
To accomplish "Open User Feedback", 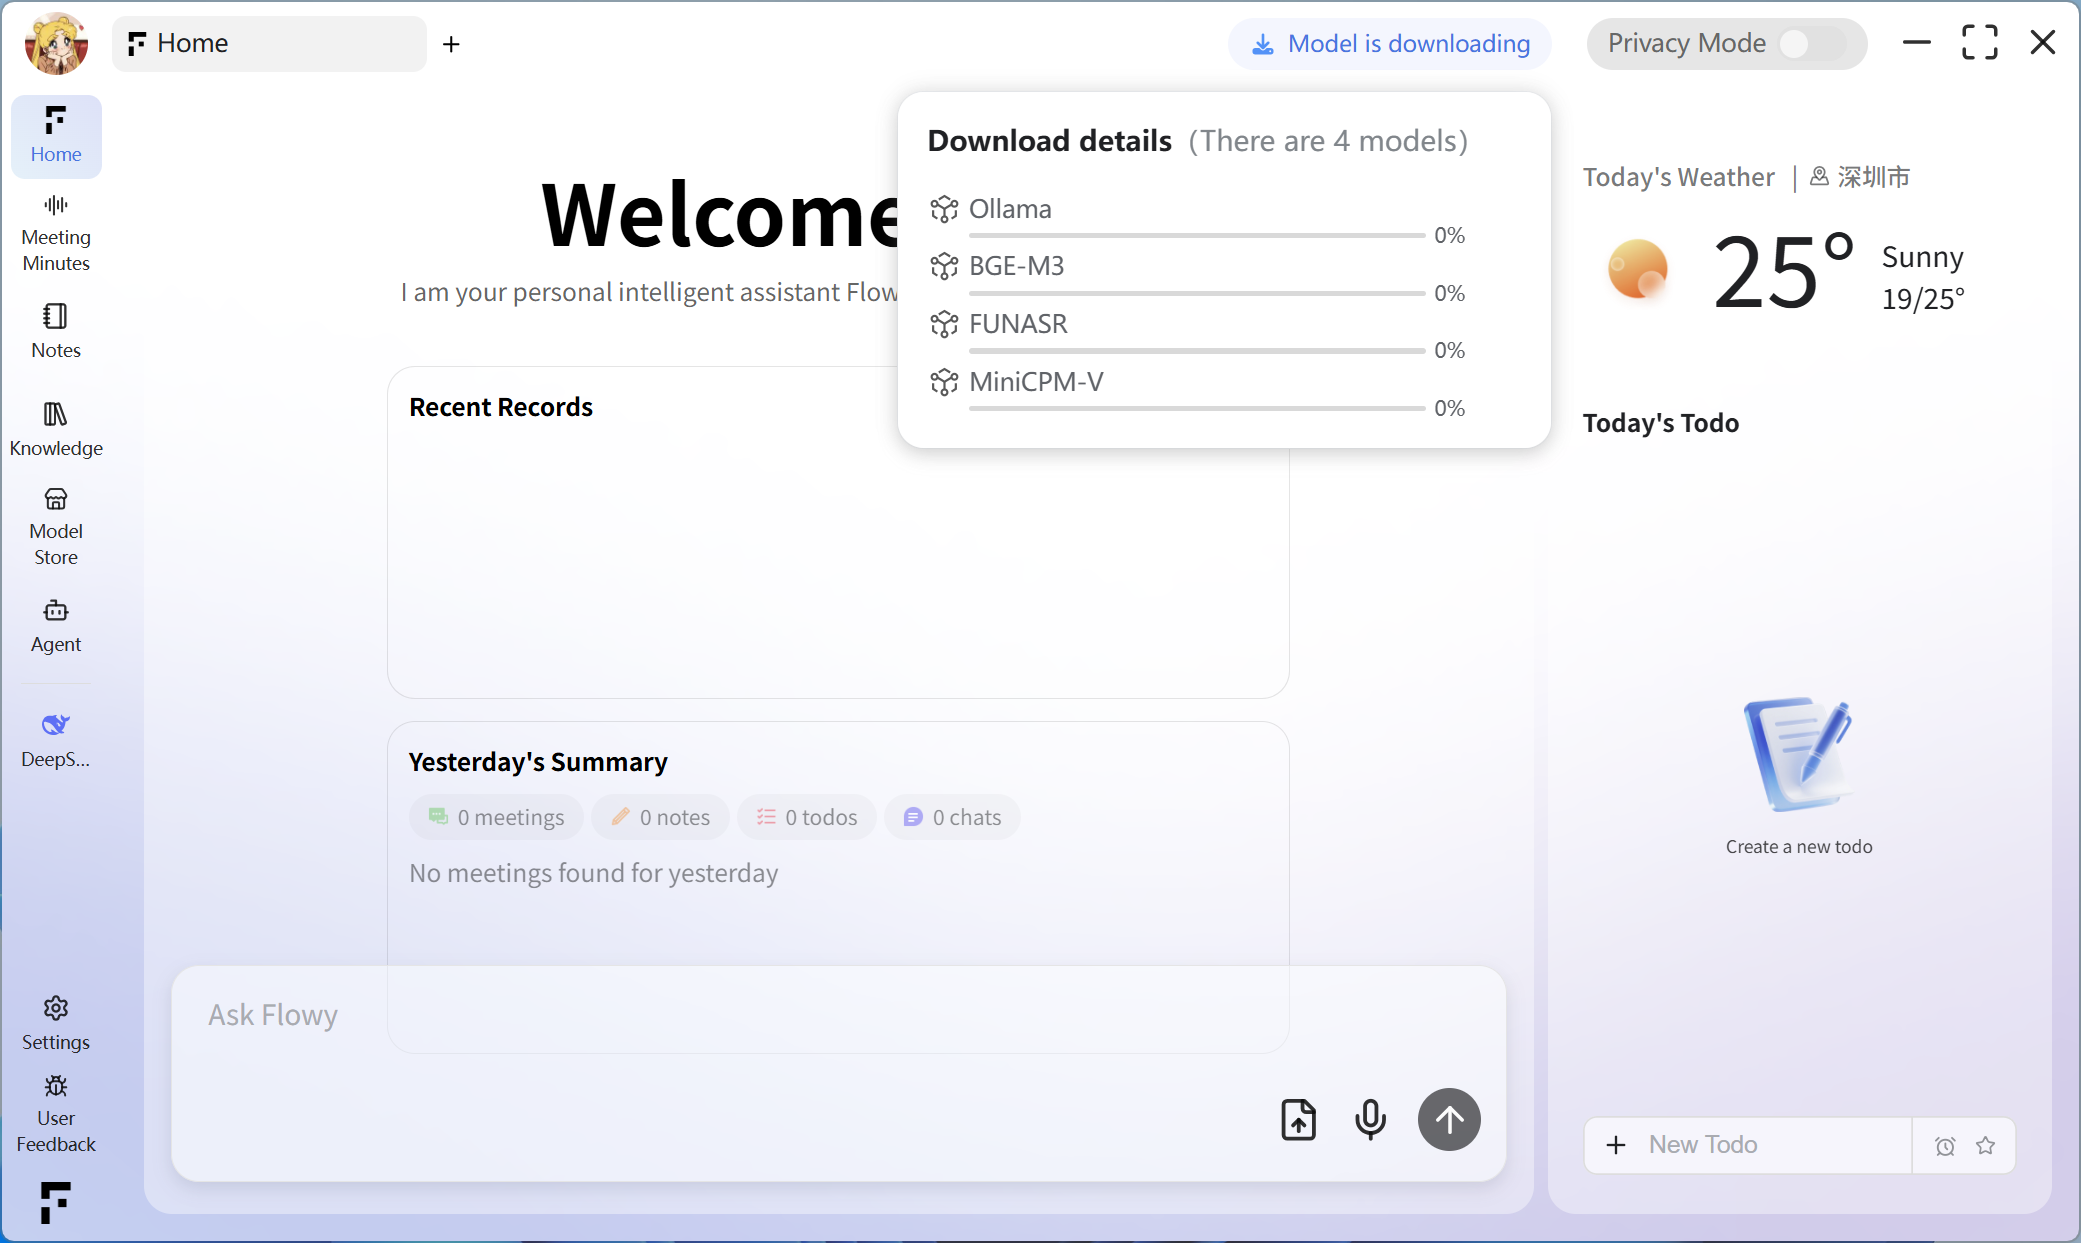I will [x=56, y=1113].
